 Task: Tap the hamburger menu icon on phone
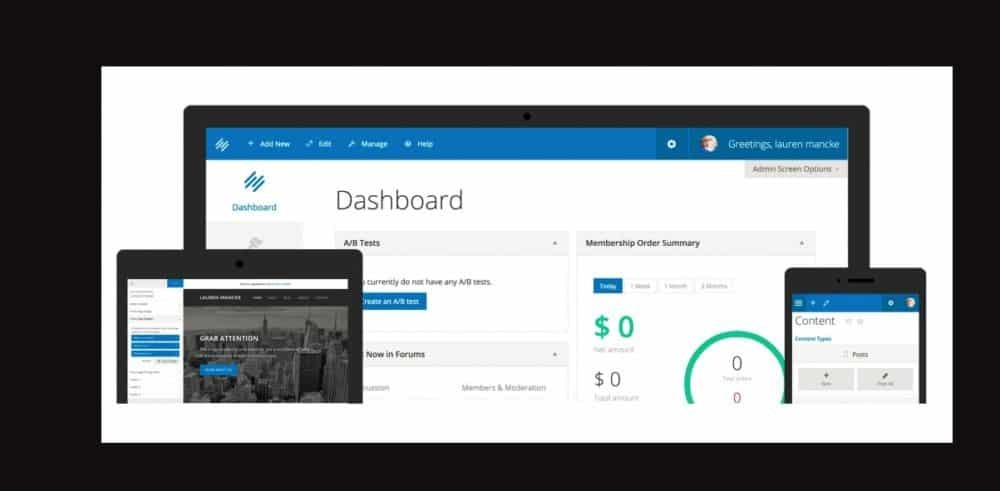click(798, 302)
